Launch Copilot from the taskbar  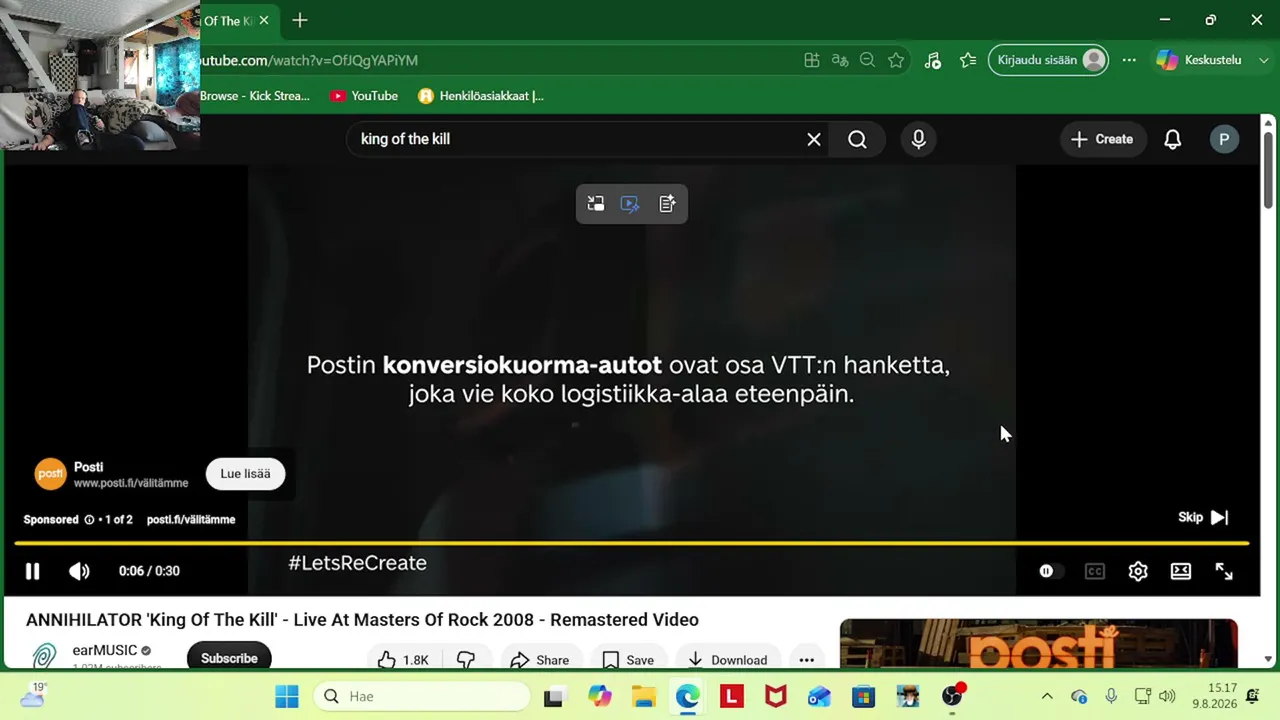pos(600,696)
